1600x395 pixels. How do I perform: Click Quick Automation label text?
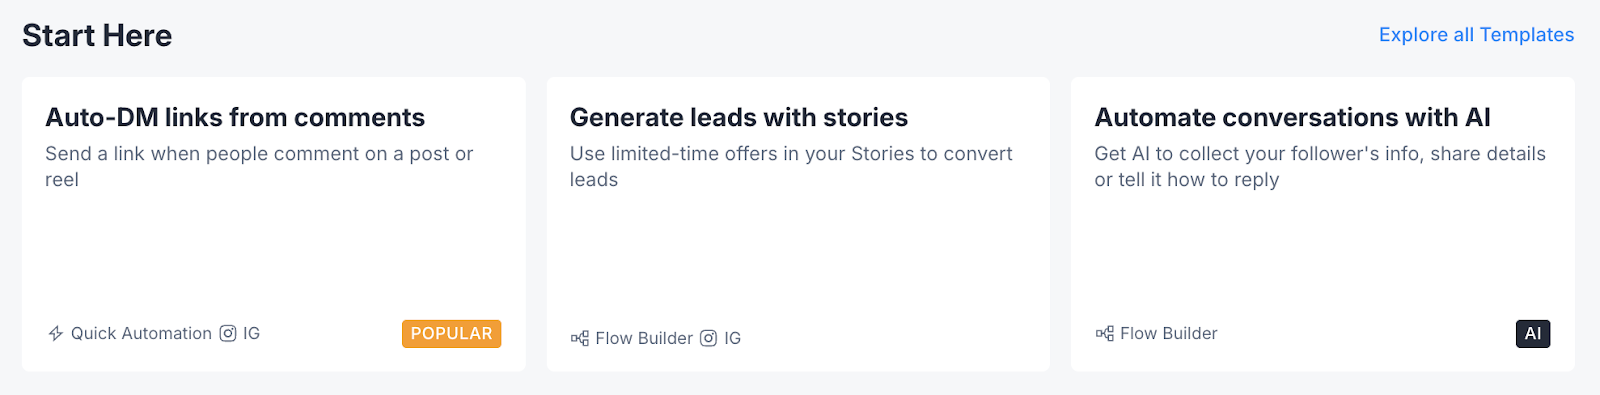point(141,333)
